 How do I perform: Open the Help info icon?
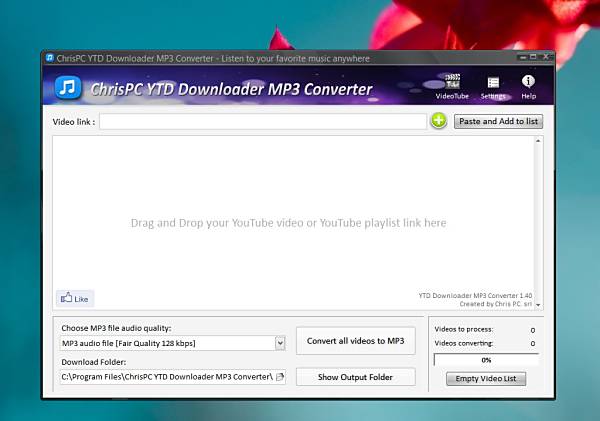528,87
